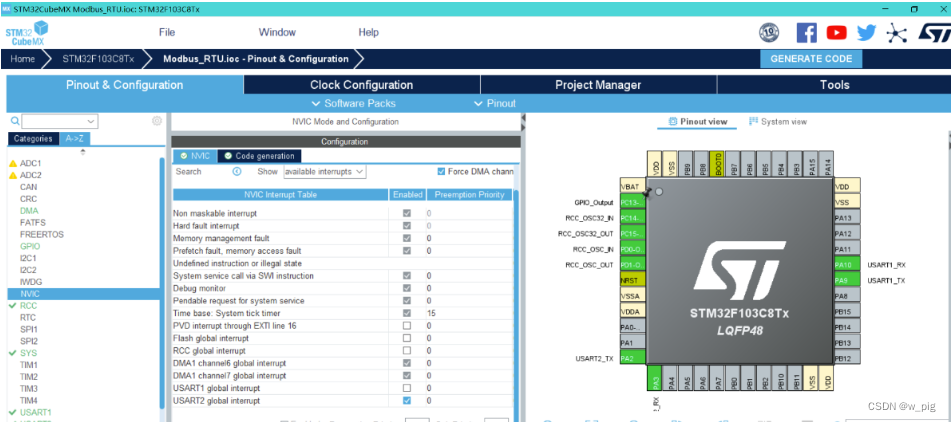The height and width of the screenshot is (422, 951).
Task: Enable RCC global interrupt checkbox
Action: pos(407,350)
